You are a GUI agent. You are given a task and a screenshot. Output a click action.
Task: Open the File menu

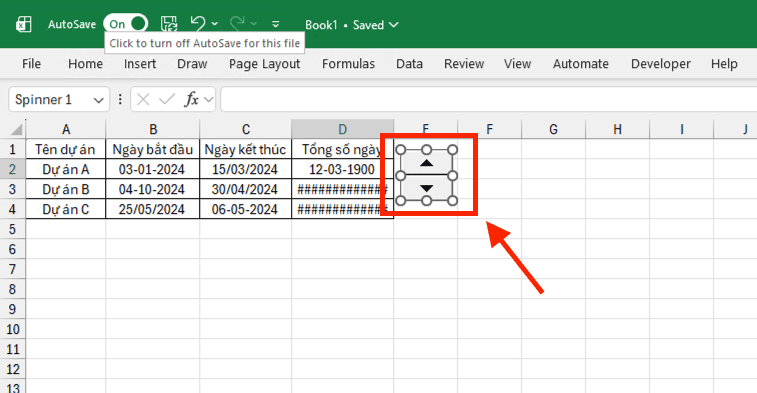(31, 64)
